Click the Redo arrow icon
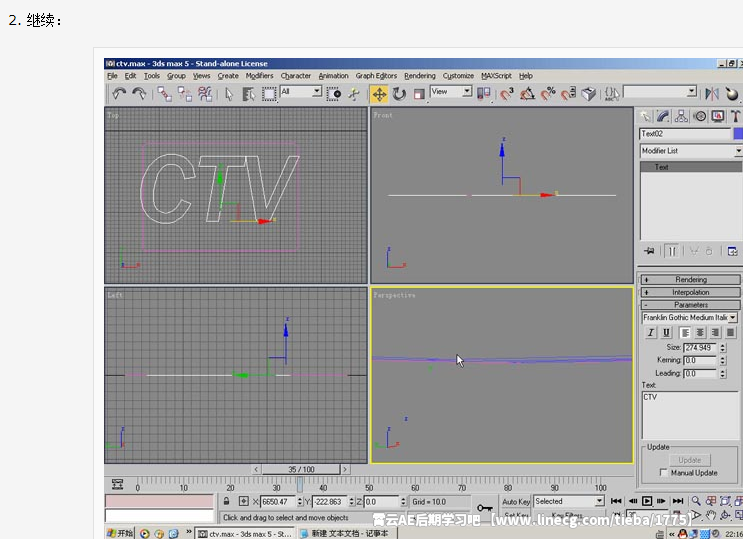Screen dimensions: 743x539 pos(139,94)
